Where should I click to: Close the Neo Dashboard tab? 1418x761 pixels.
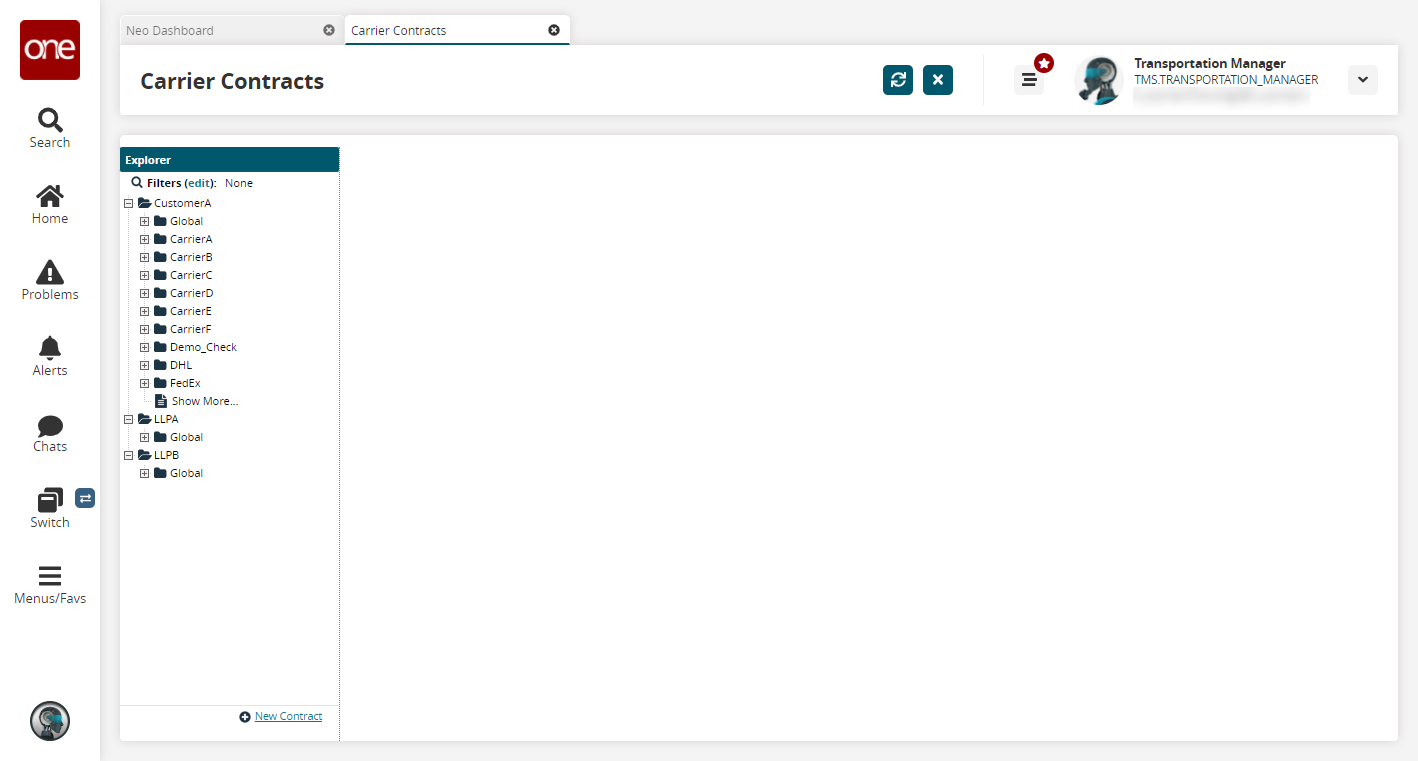point(329,30)
